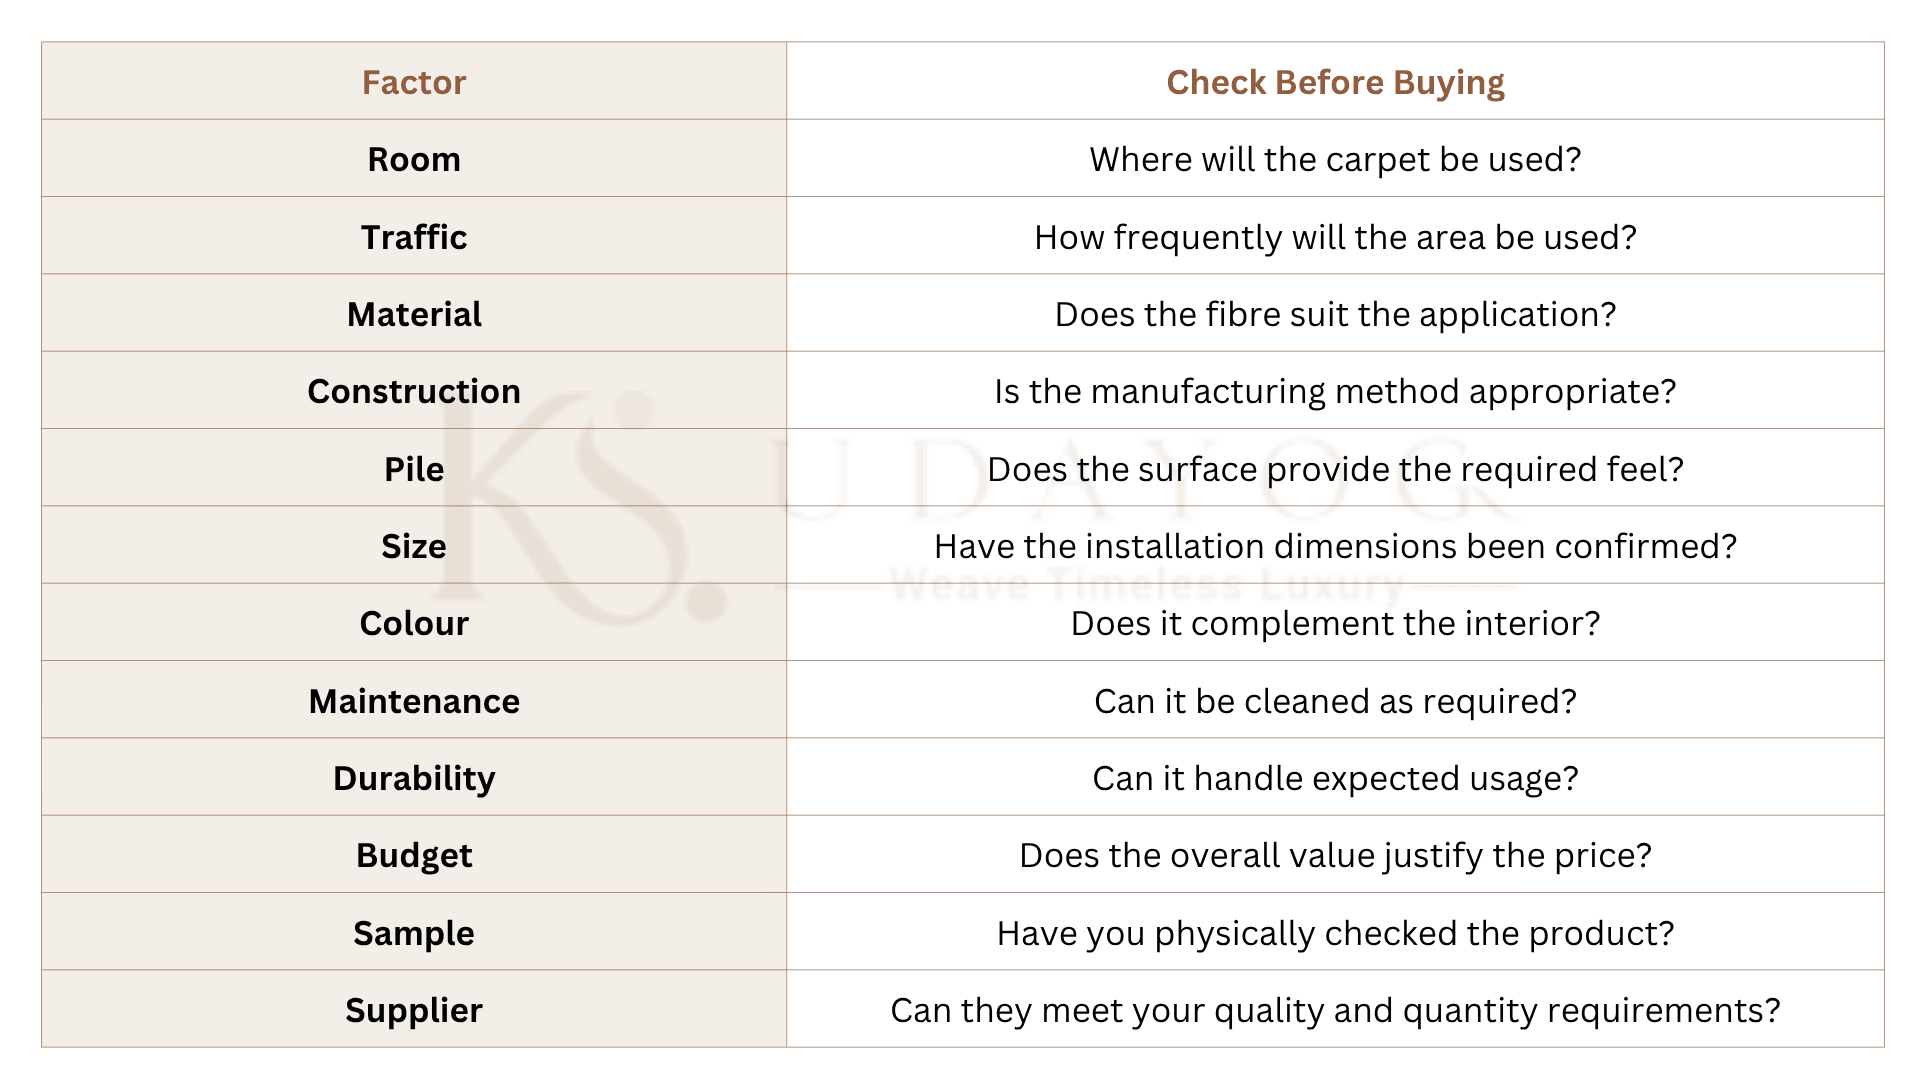The image size is (1920, 1080).
Task: Select 'Does the overall value justify the price?'
Action: (1335, 856)
